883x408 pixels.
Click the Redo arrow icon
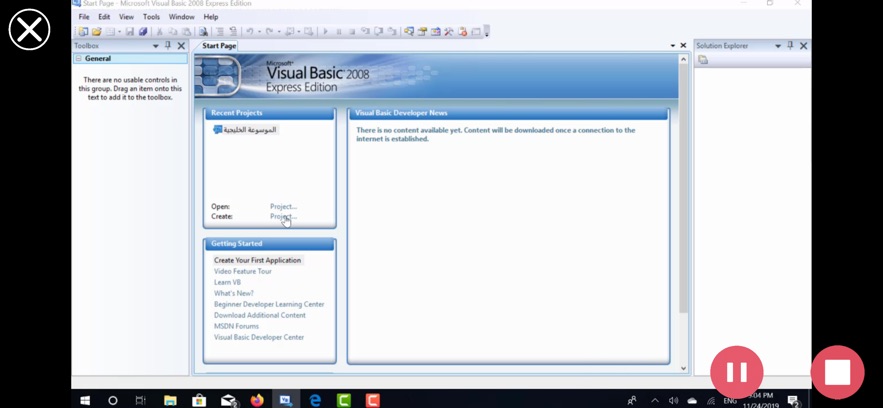coord(270,32)
